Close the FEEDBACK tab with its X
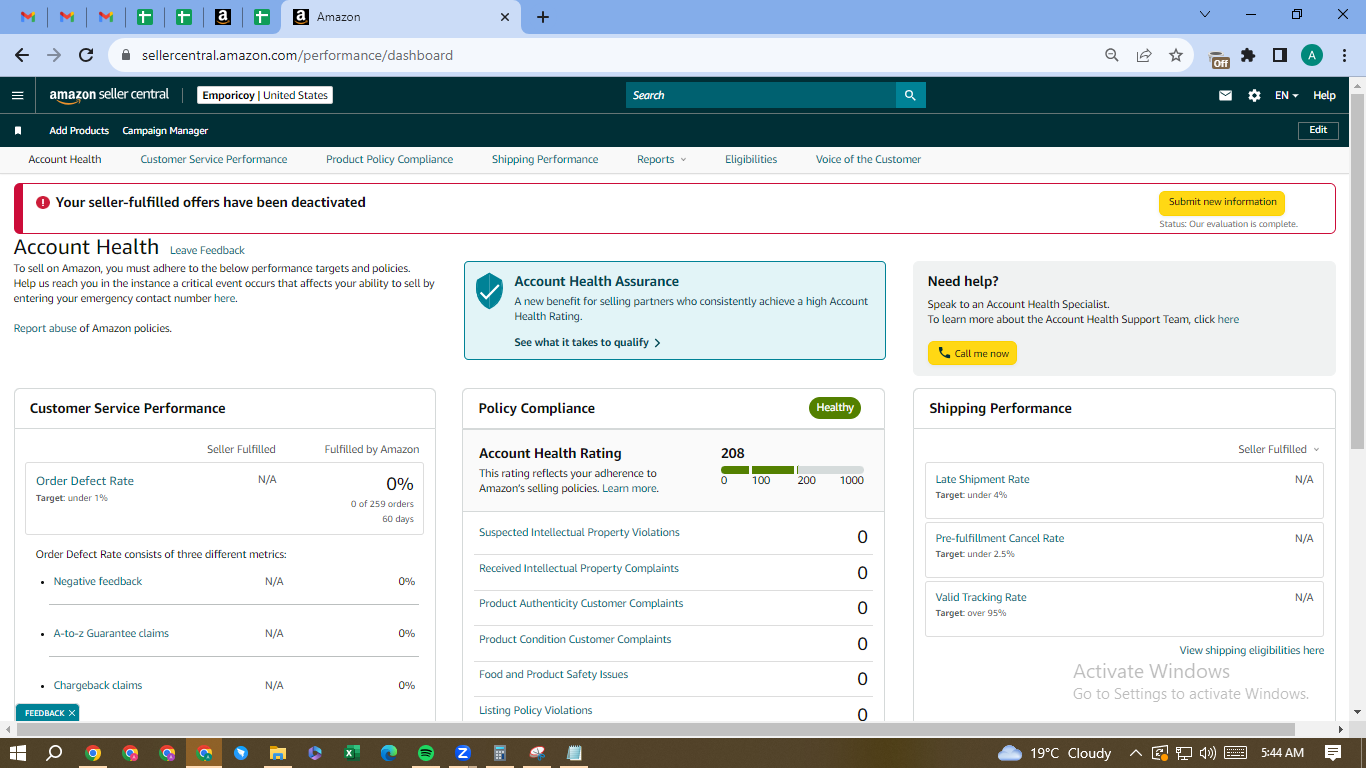The image size is (1366, 768). click(72, 713)
